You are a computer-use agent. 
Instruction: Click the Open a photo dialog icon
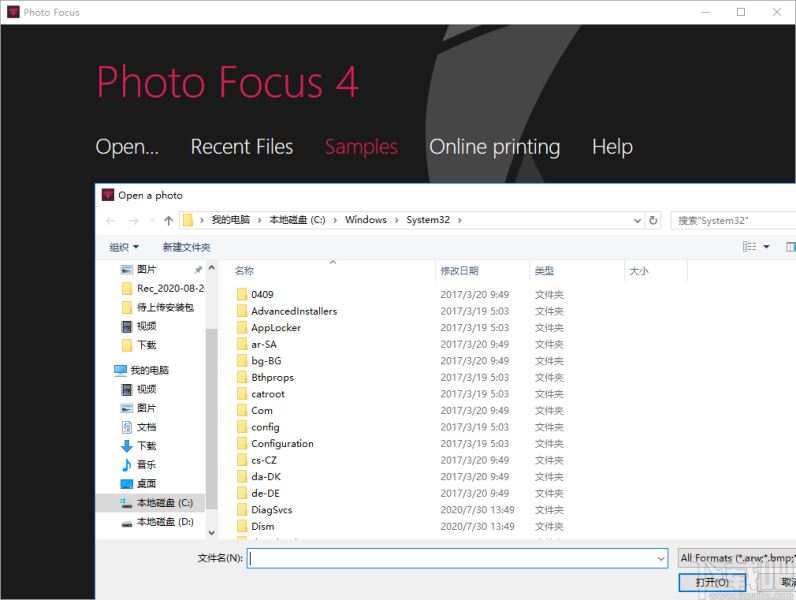pos(108,195)
